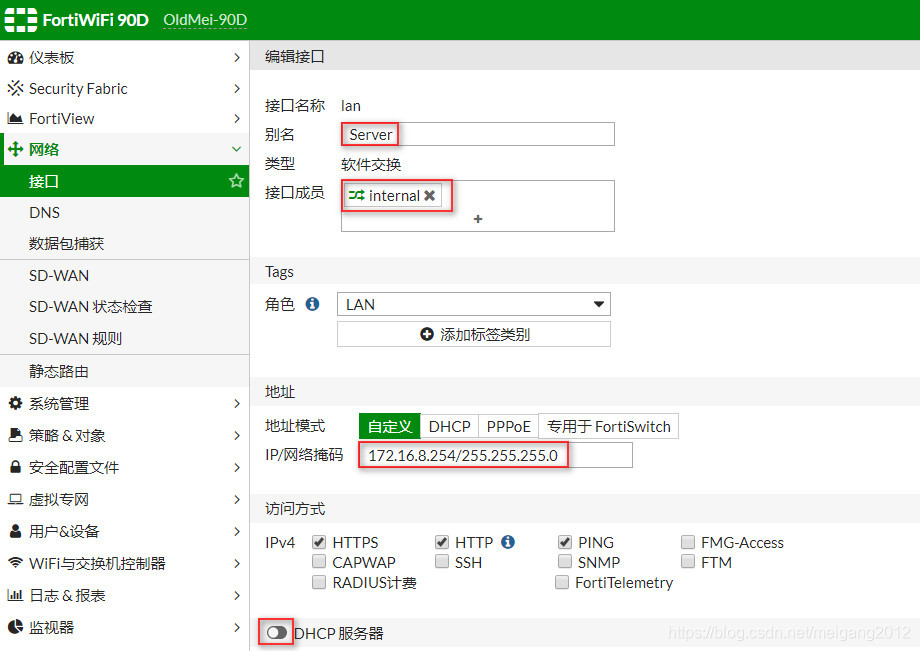Screen dimensions: 920x651
Task: Open the DNS submenu item
Action: click(124, 212)
